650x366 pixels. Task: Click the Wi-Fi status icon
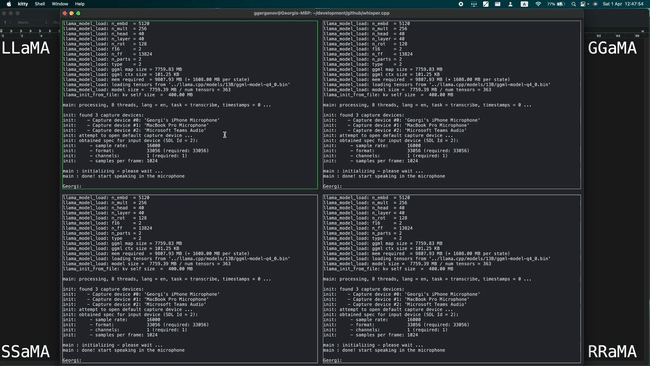tap(538, 4)
